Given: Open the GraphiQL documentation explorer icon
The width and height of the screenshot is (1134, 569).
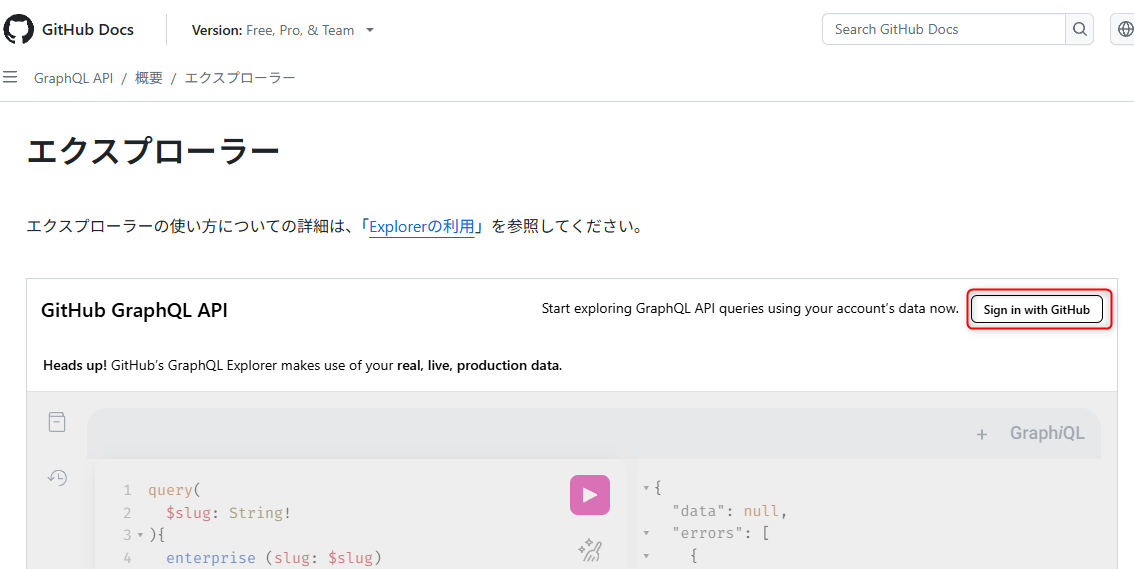Looking at the screenshot, I should point(57,422).
